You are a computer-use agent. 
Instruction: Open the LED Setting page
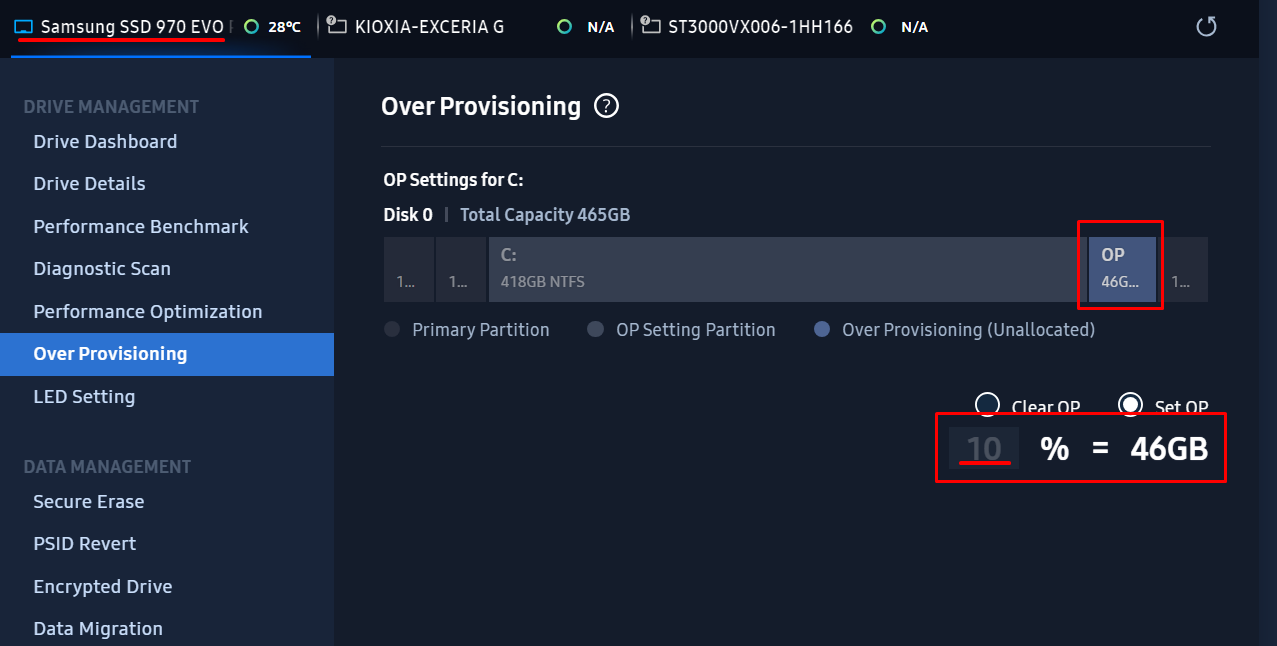84,397
